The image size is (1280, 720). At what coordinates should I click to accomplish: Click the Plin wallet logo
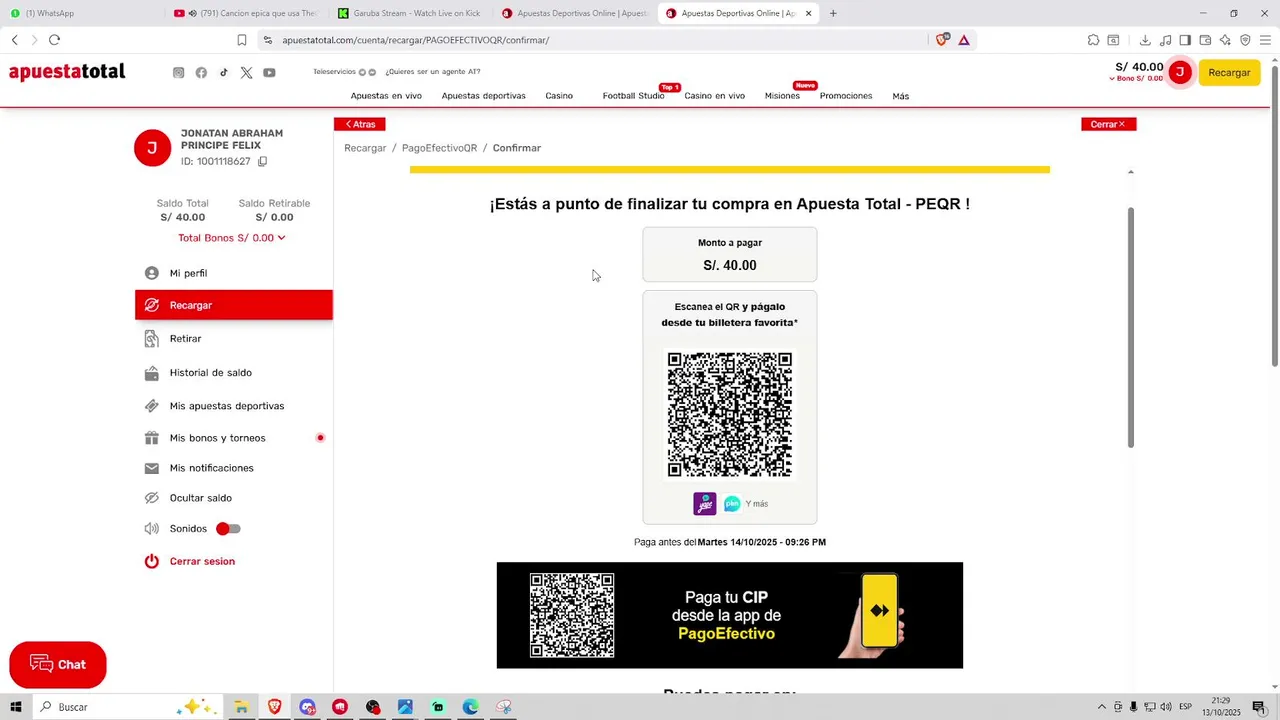[x=732, y=504]
